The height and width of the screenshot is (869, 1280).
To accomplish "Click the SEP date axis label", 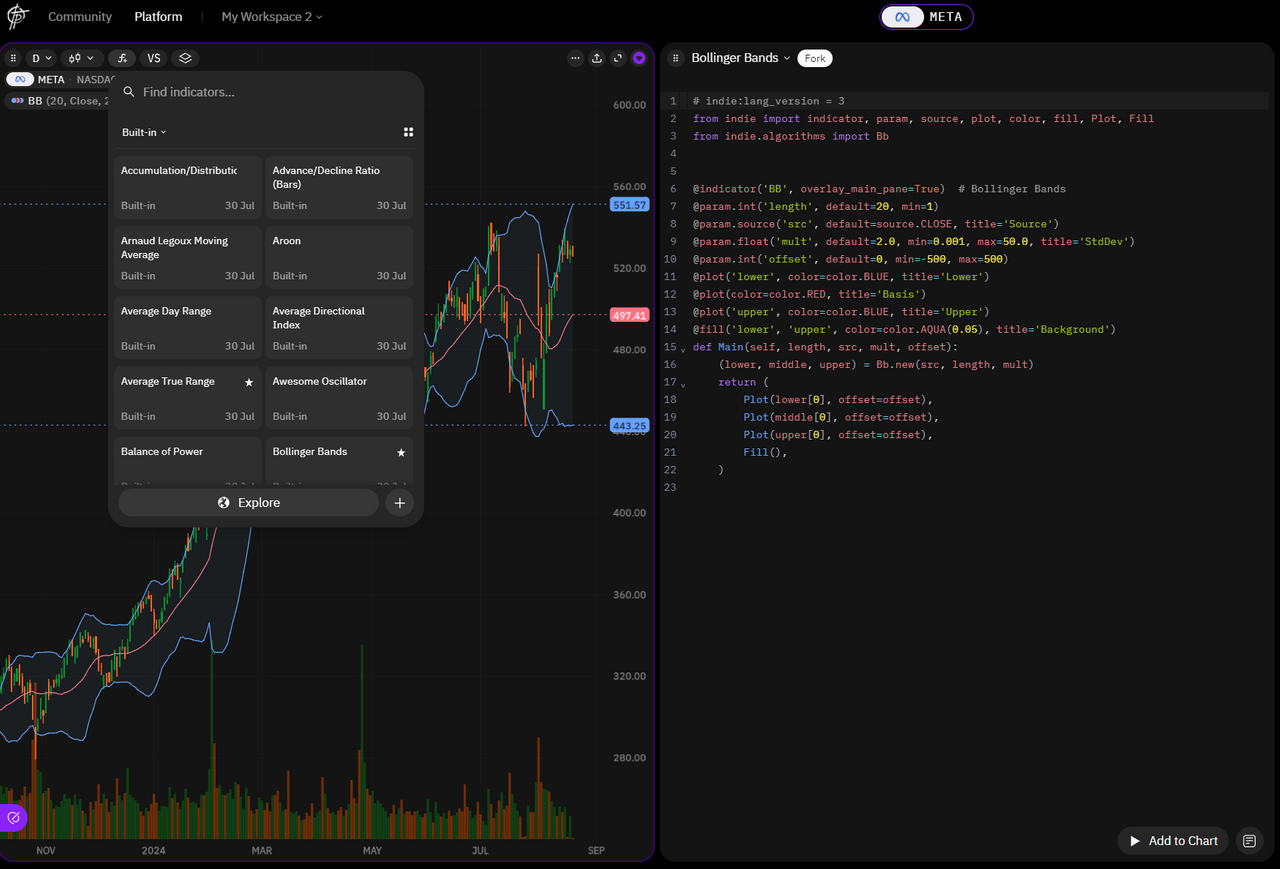I will [596, 851].
